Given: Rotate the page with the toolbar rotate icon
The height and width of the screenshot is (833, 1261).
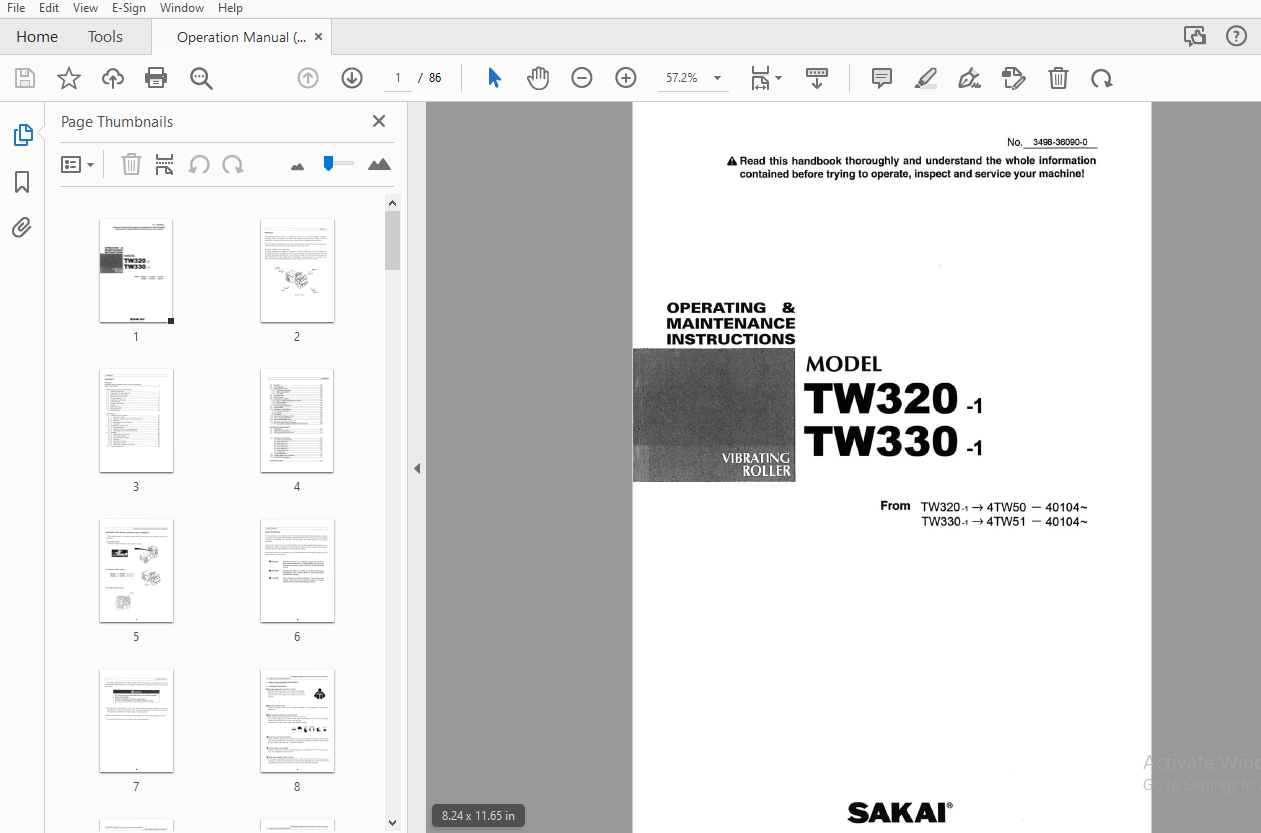Looking at the screenshot, I should click(1101, 78).
